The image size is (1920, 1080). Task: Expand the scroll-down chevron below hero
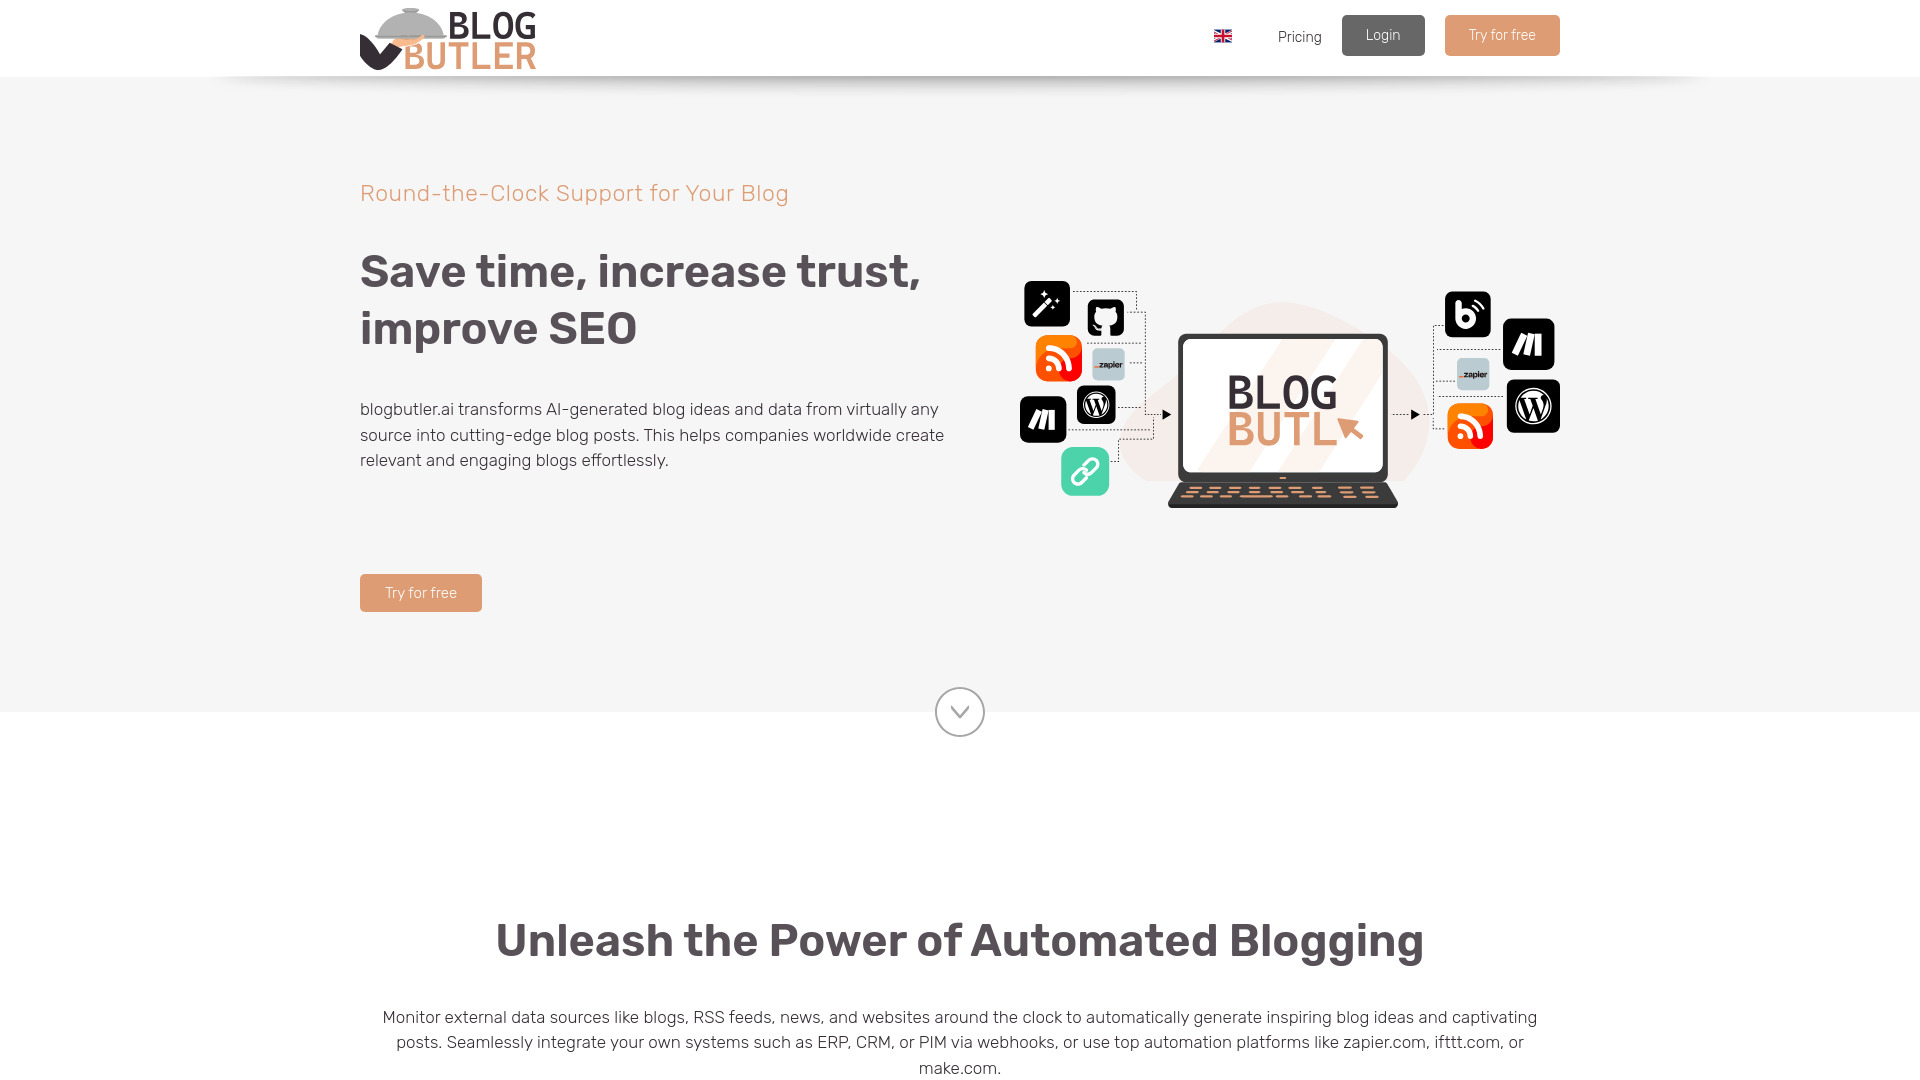(x=960, y=712)
